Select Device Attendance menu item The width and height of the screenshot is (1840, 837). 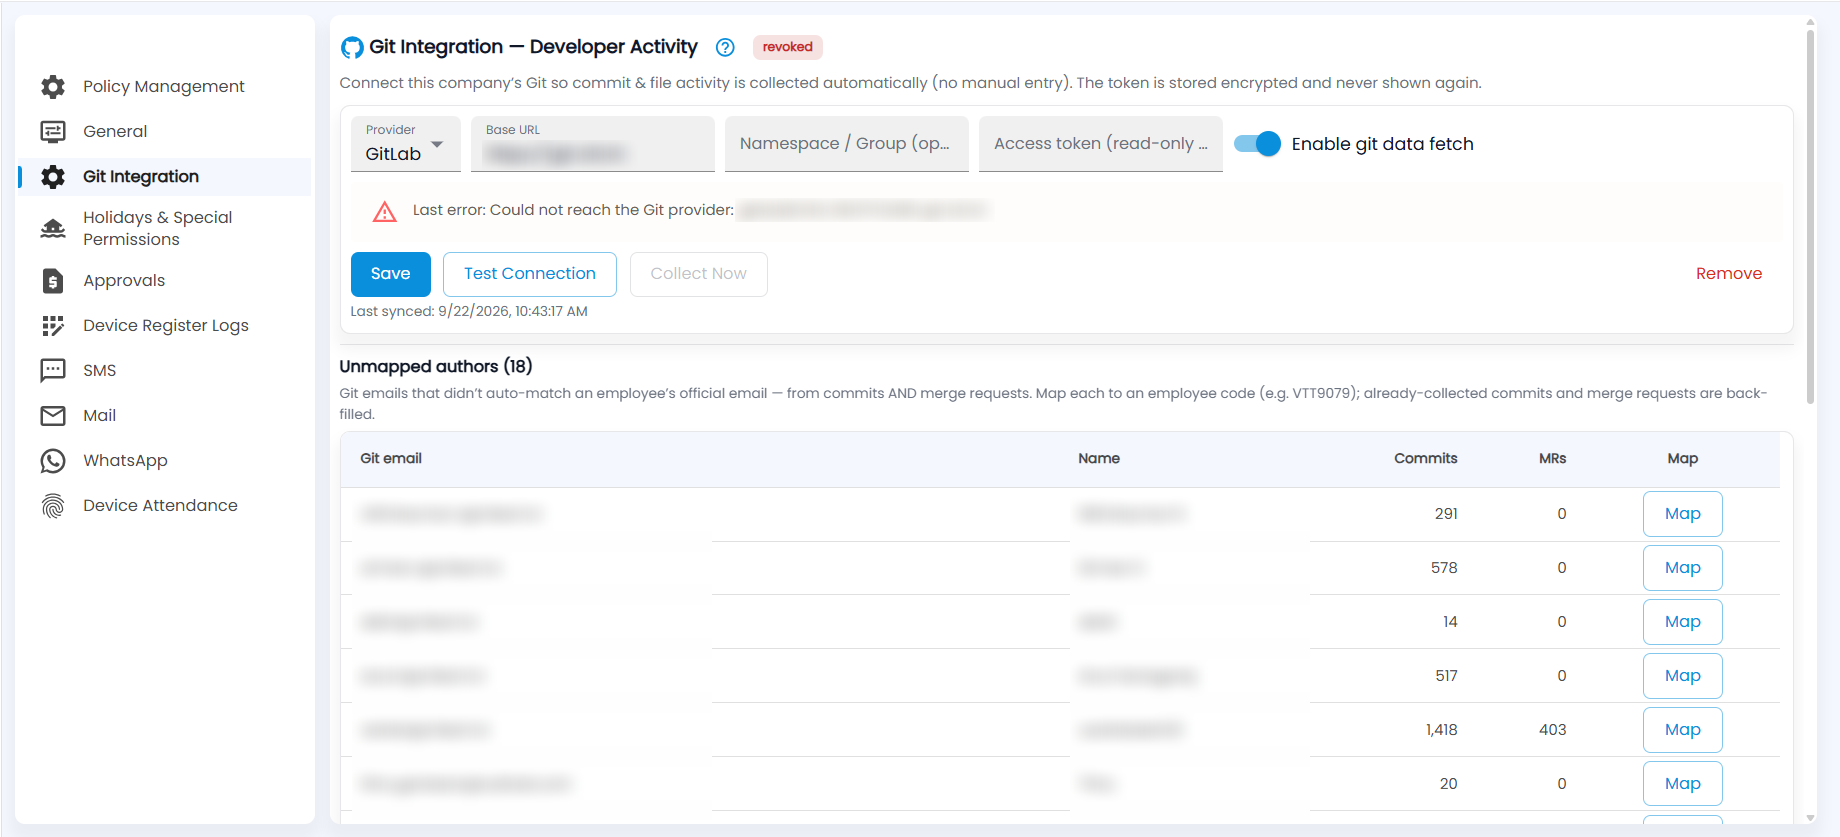(165, 506)
